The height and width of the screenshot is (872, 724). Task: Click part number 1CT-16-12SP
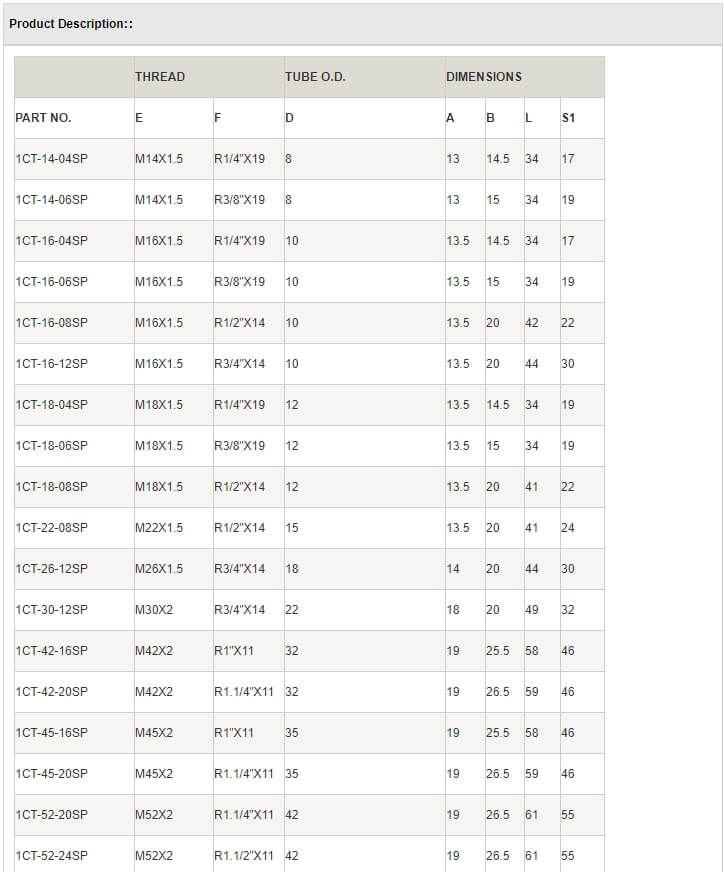(52, 364)
